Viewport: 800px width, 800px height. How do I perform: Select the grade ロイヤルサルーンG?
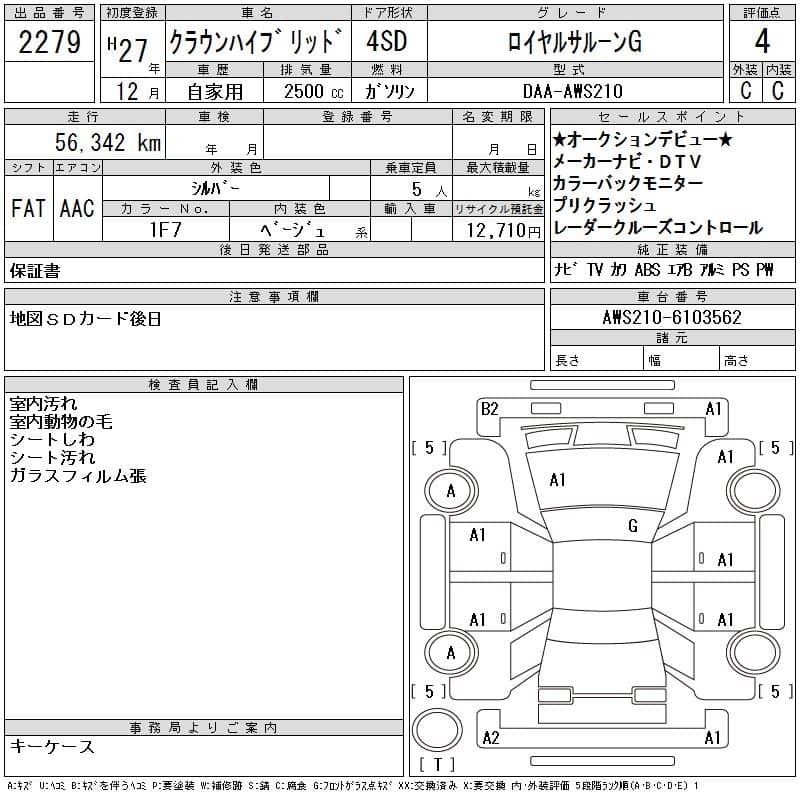coord(573,43)
